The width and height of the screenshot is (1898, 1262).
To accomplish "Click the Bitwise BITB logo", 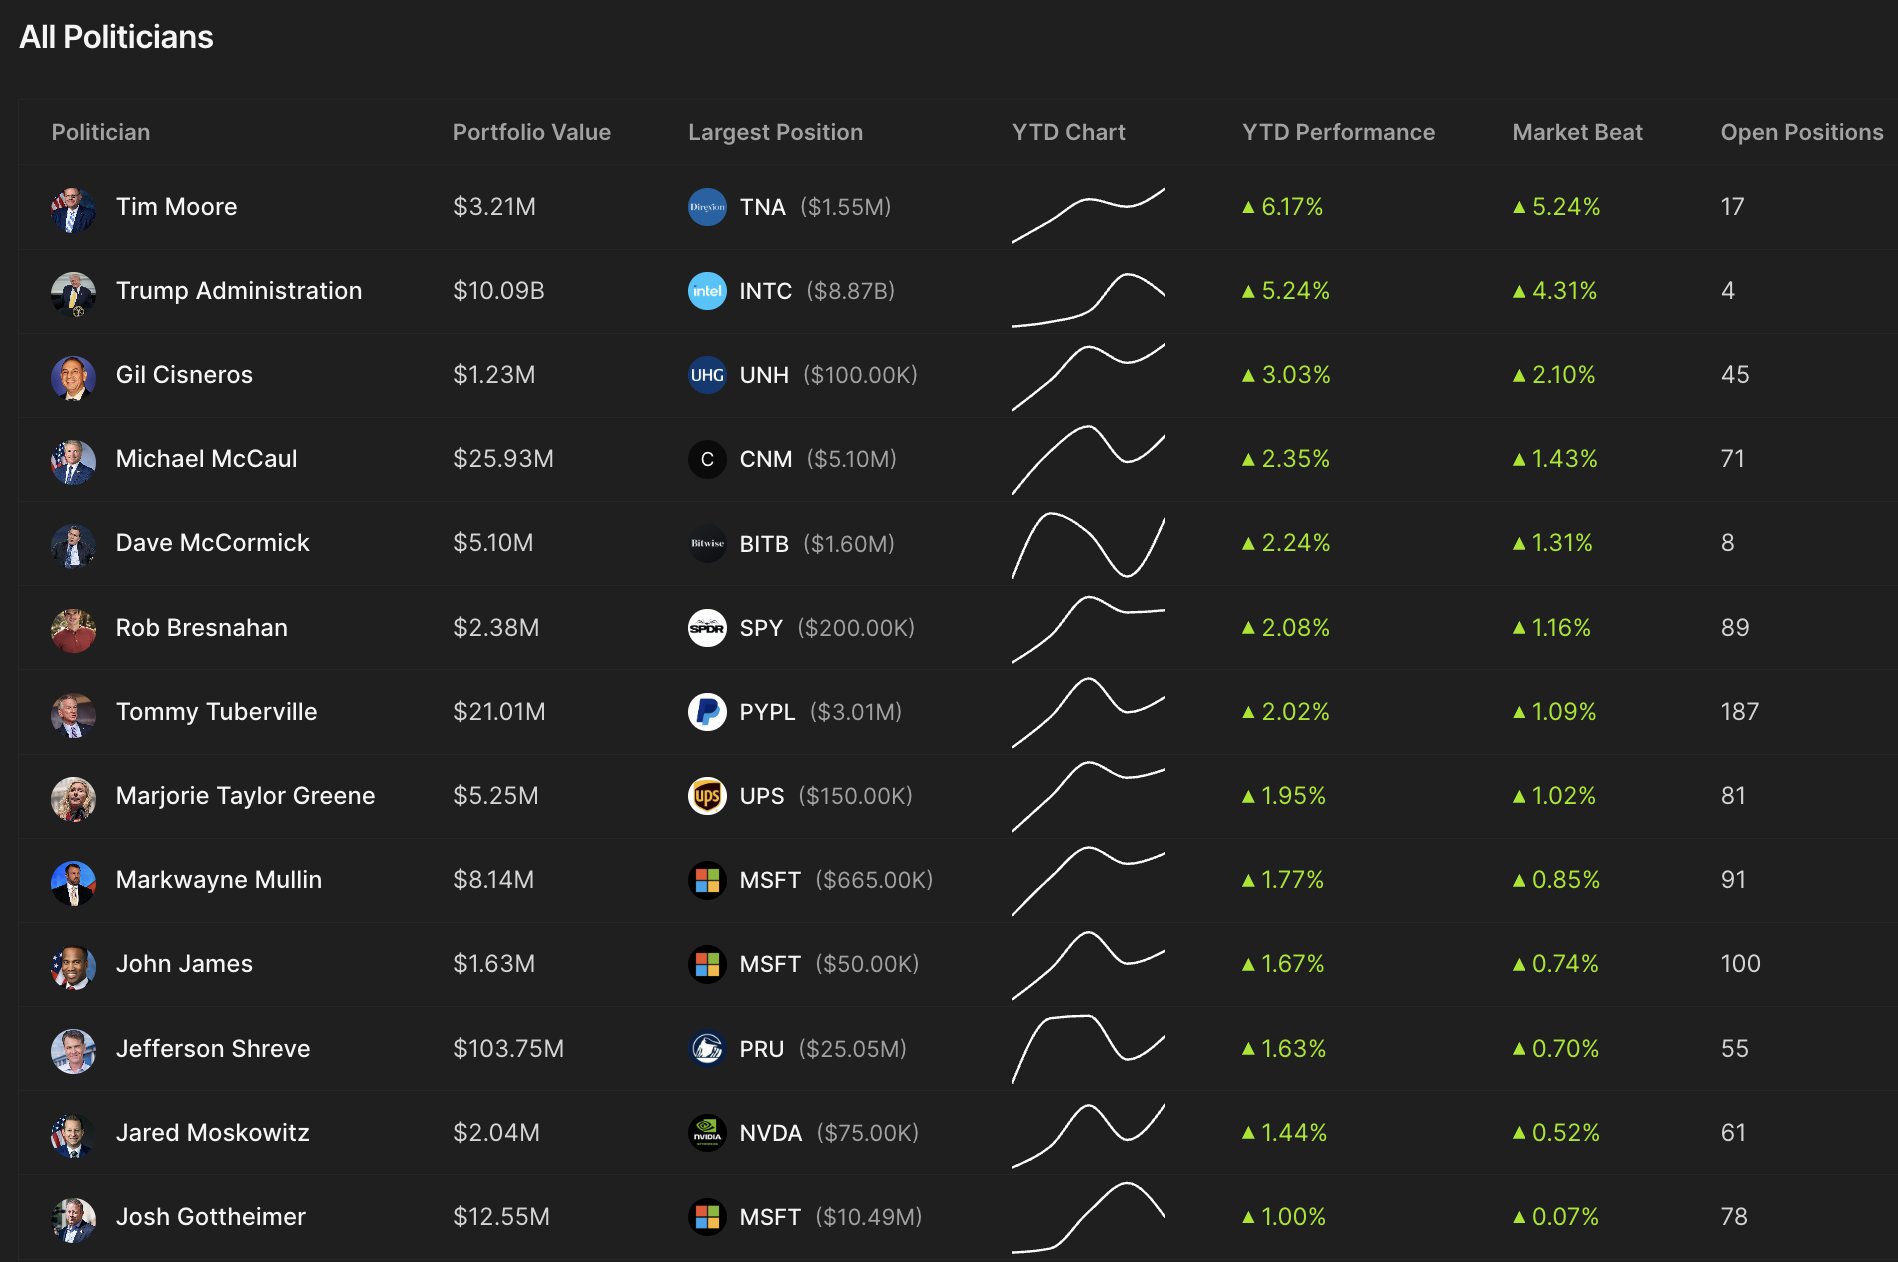I will 707,543.
